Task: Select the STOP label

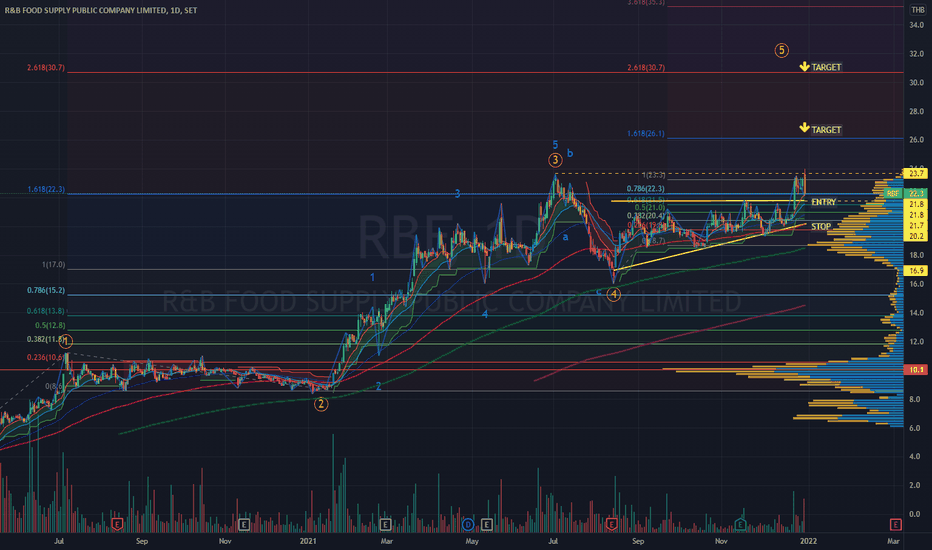Action: point(821,227)
